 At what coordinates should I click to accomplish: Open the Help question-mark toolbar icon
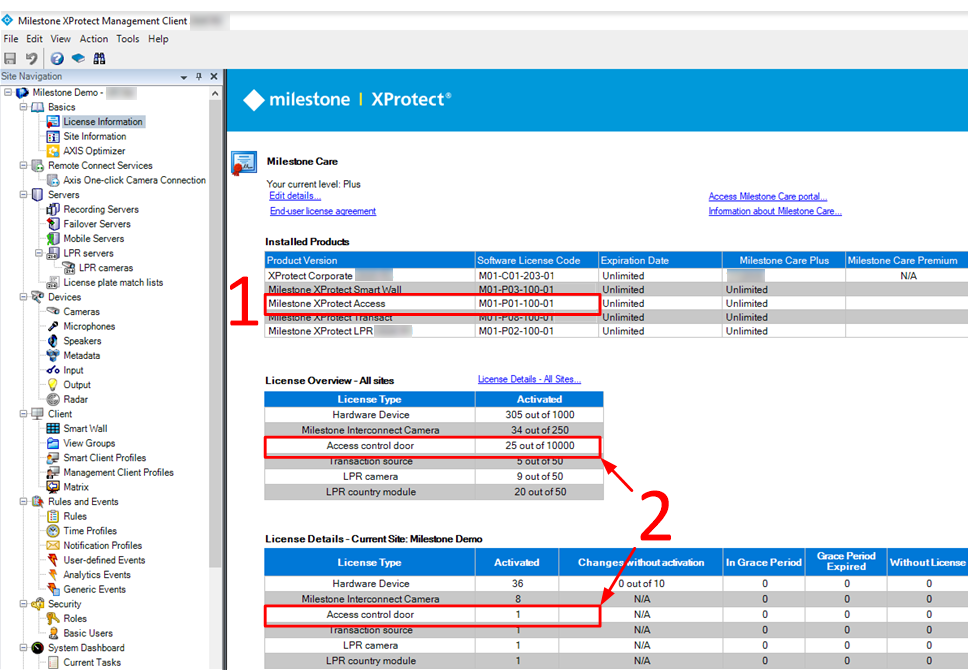[57, 59]
